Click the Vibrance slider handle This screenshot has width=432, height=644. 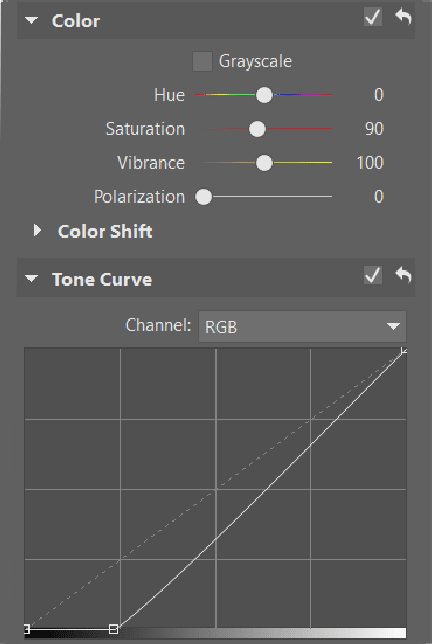[264, 163]
